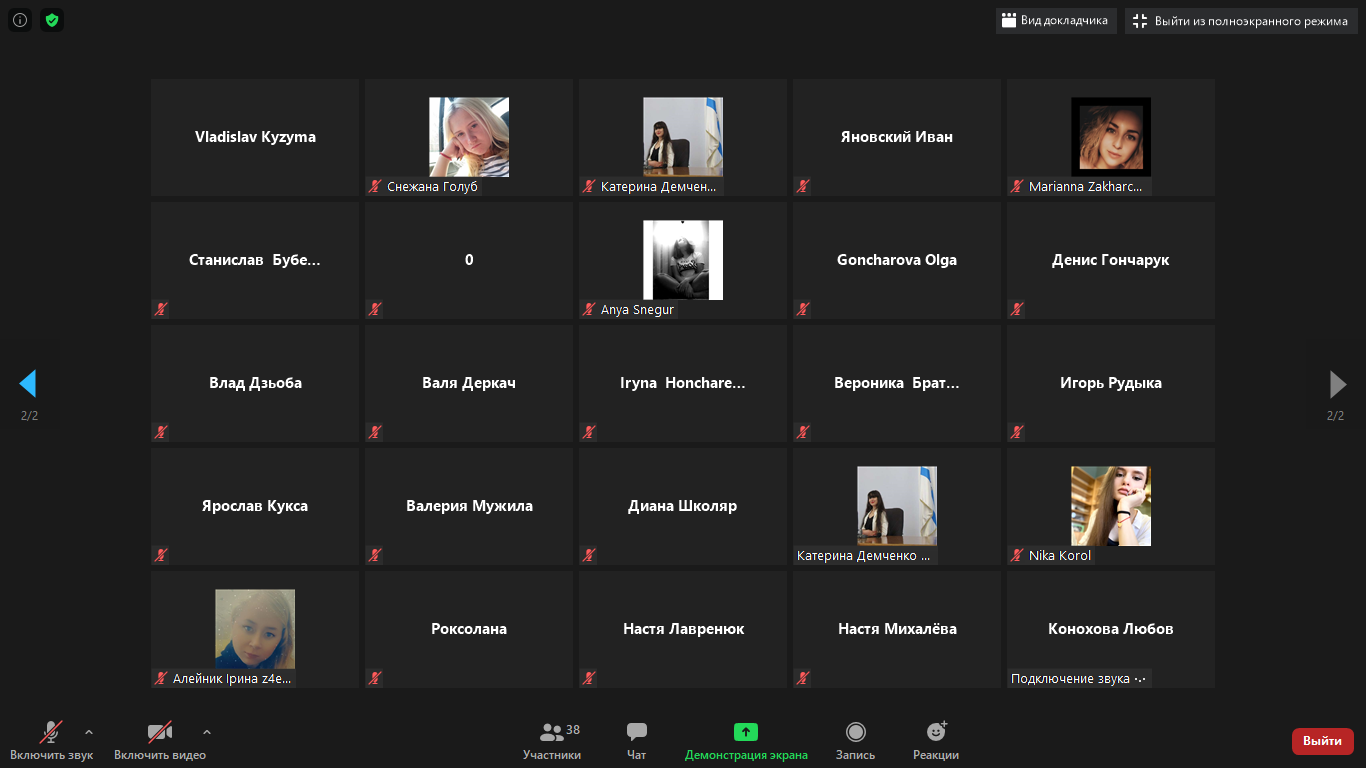Unmute microphone with Включить звук
1366x768 pixels.
(51, 741)
